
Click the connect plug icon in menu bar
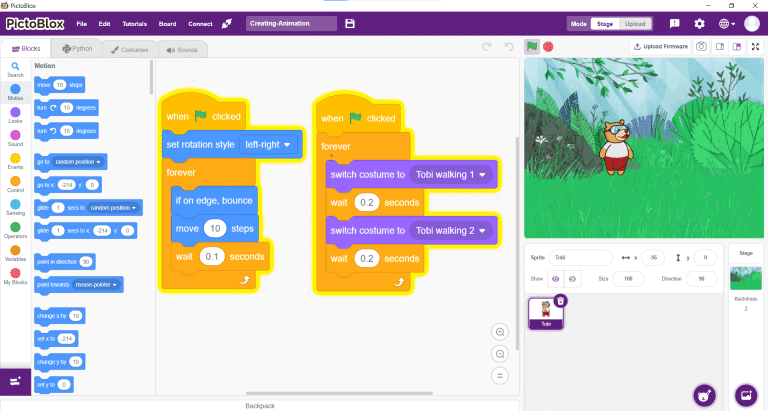(226, 24)
